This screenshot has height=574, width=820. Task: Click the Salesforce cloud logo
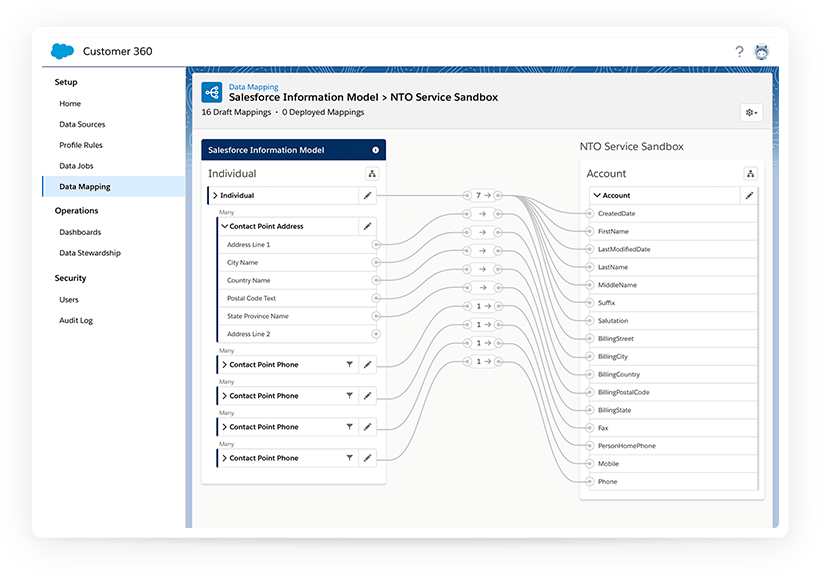[x=63, y=51]
